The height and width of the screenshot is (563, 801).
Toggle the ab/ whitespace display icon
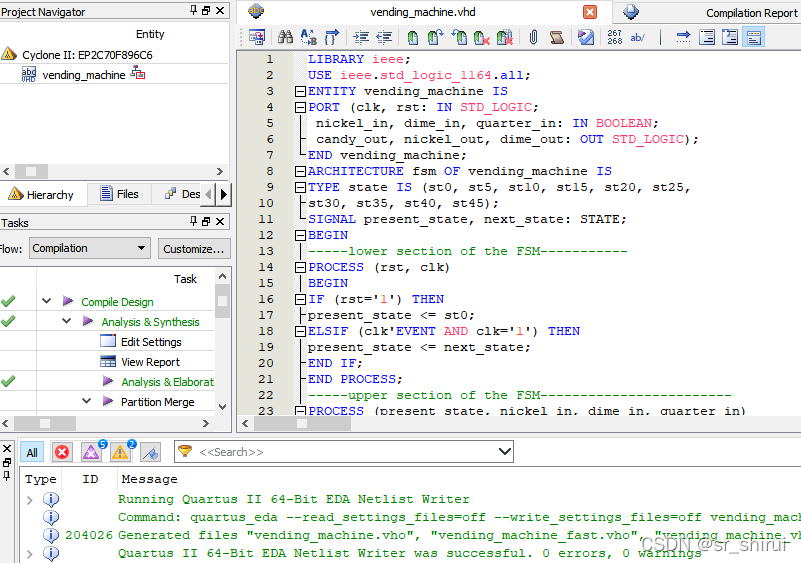(x=638, y=37)
